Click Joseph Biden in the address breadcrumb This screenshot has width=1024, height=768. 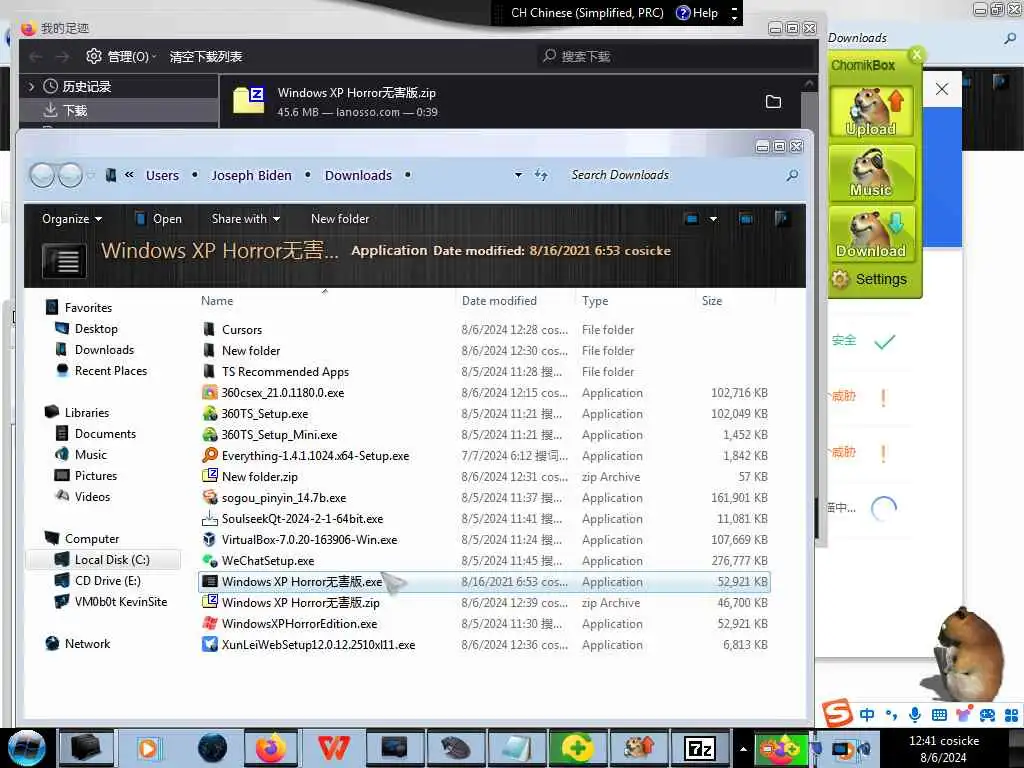pyautogui.click(x=251, y=175)
